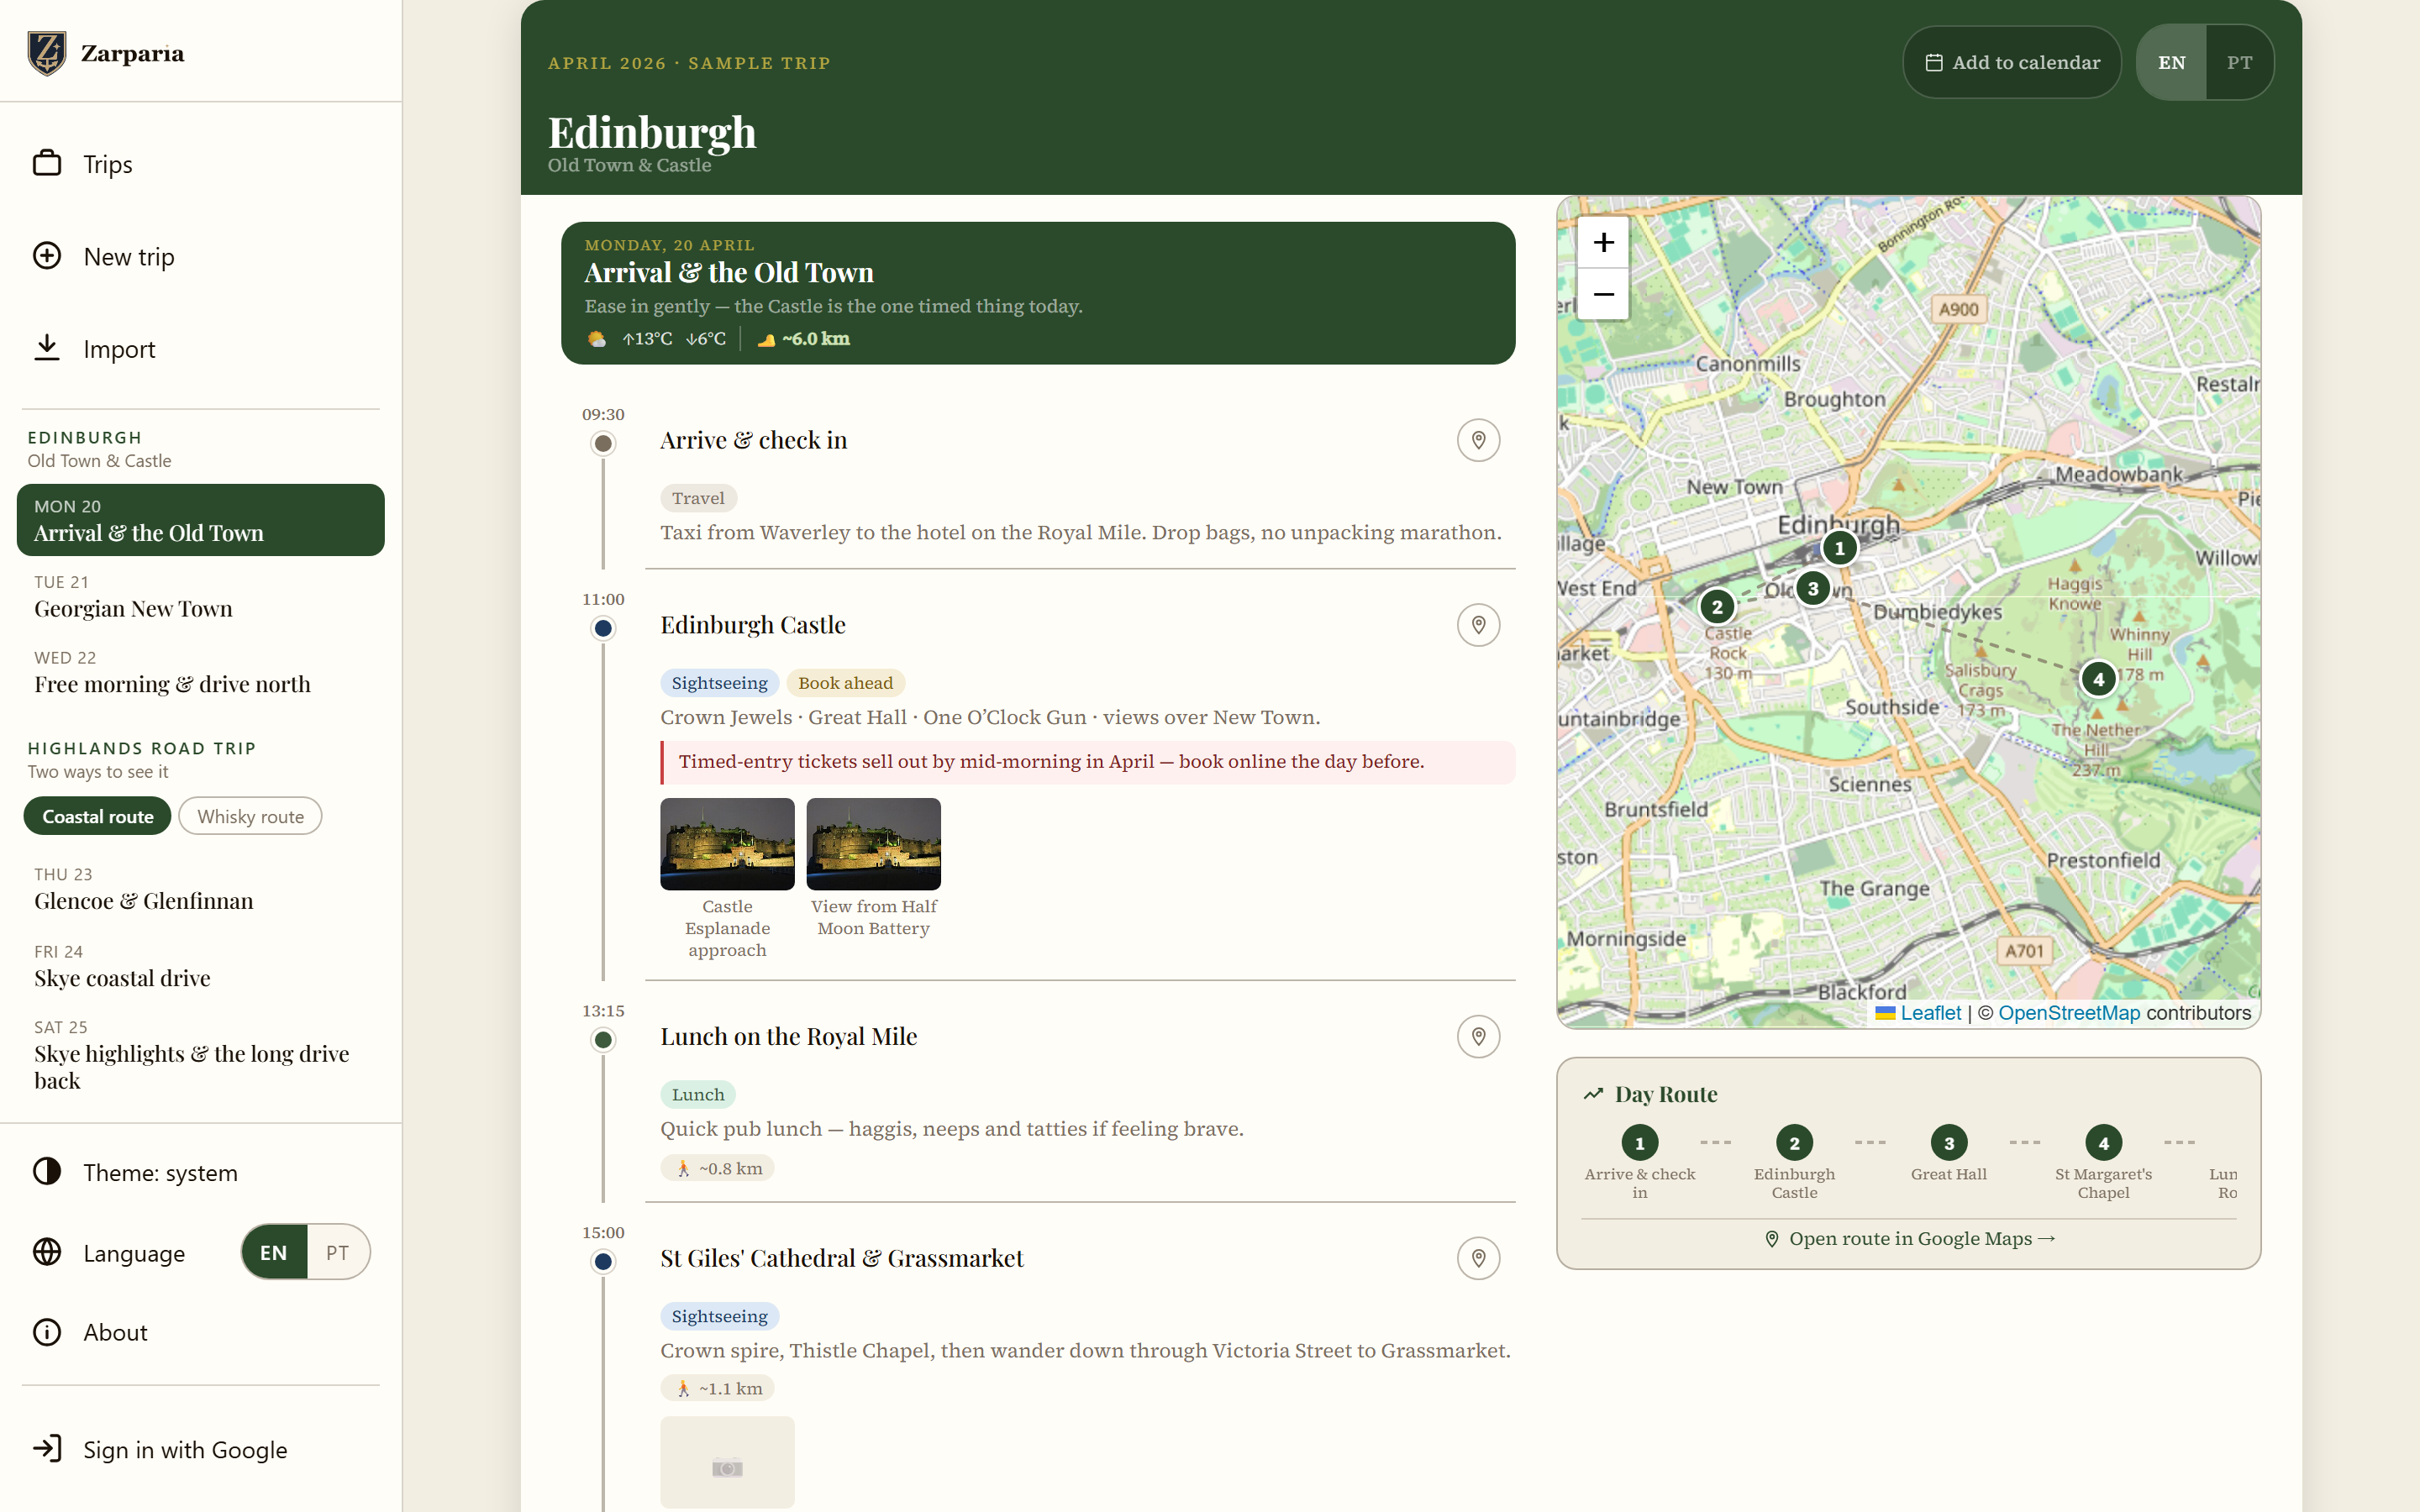Viewport: 2420px width, 1512px height.
Task: Switch header language to PT
Action: click(x=2239, y=62)
